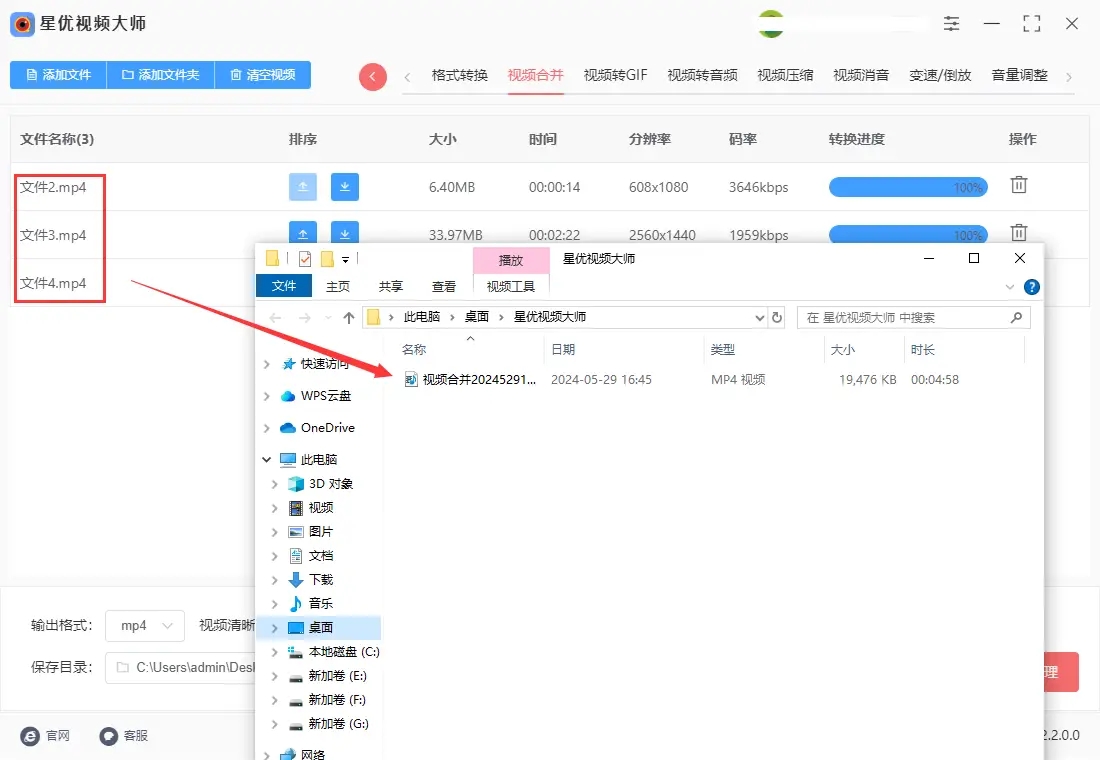This screenshot has height=760, width=1100.
Task: Delete 文件2.mp4 with its trash icon
Action: pos(1018,185)
